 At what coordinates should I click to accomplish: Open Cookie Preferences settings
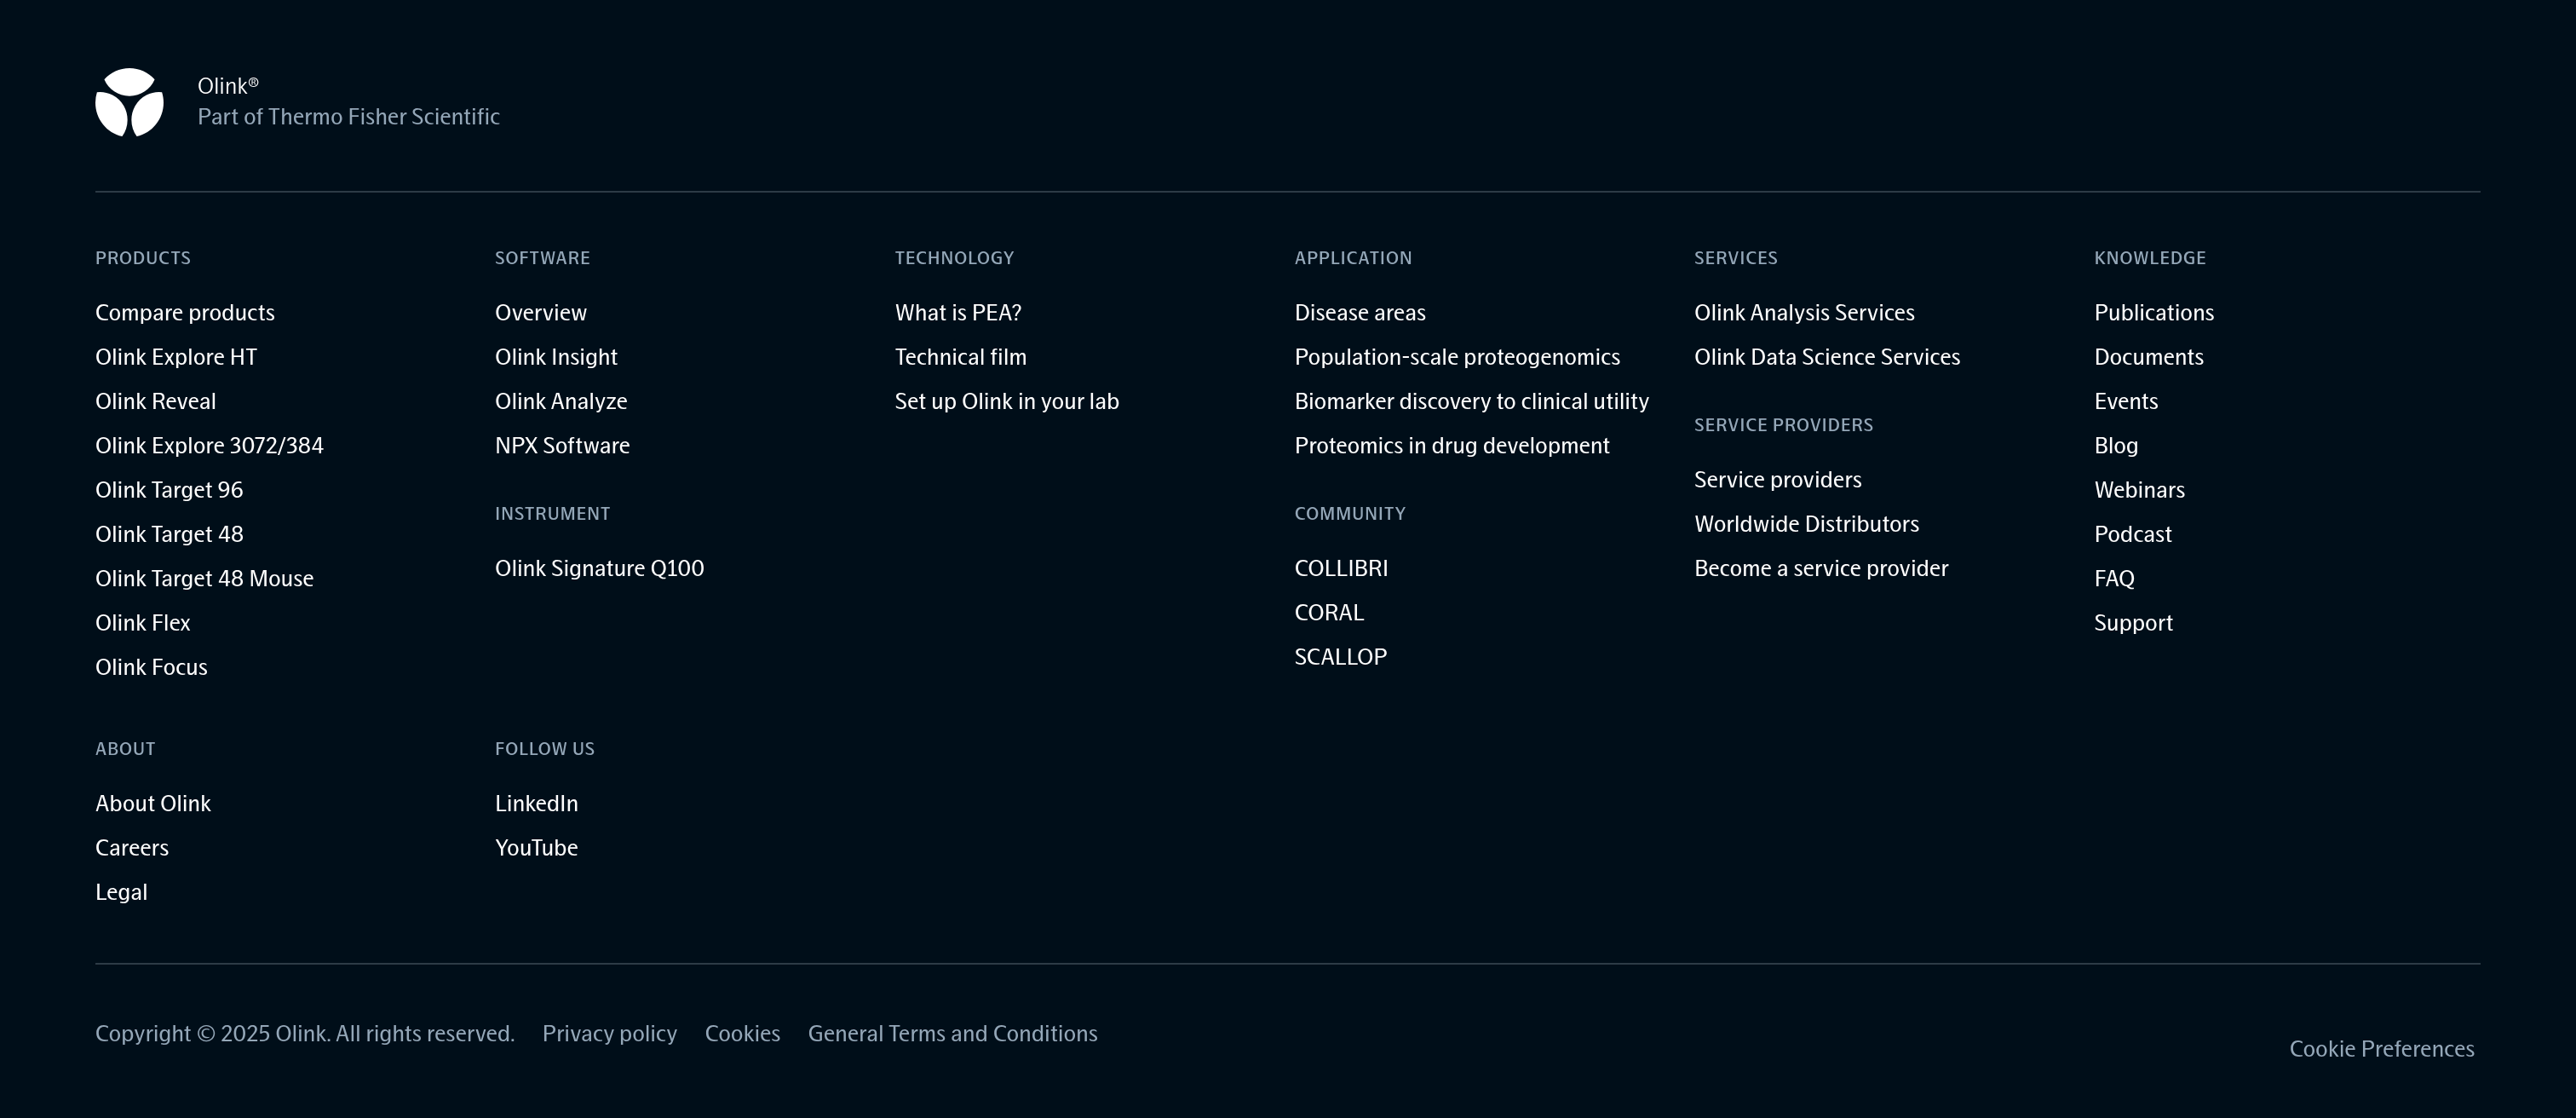2382,1048
